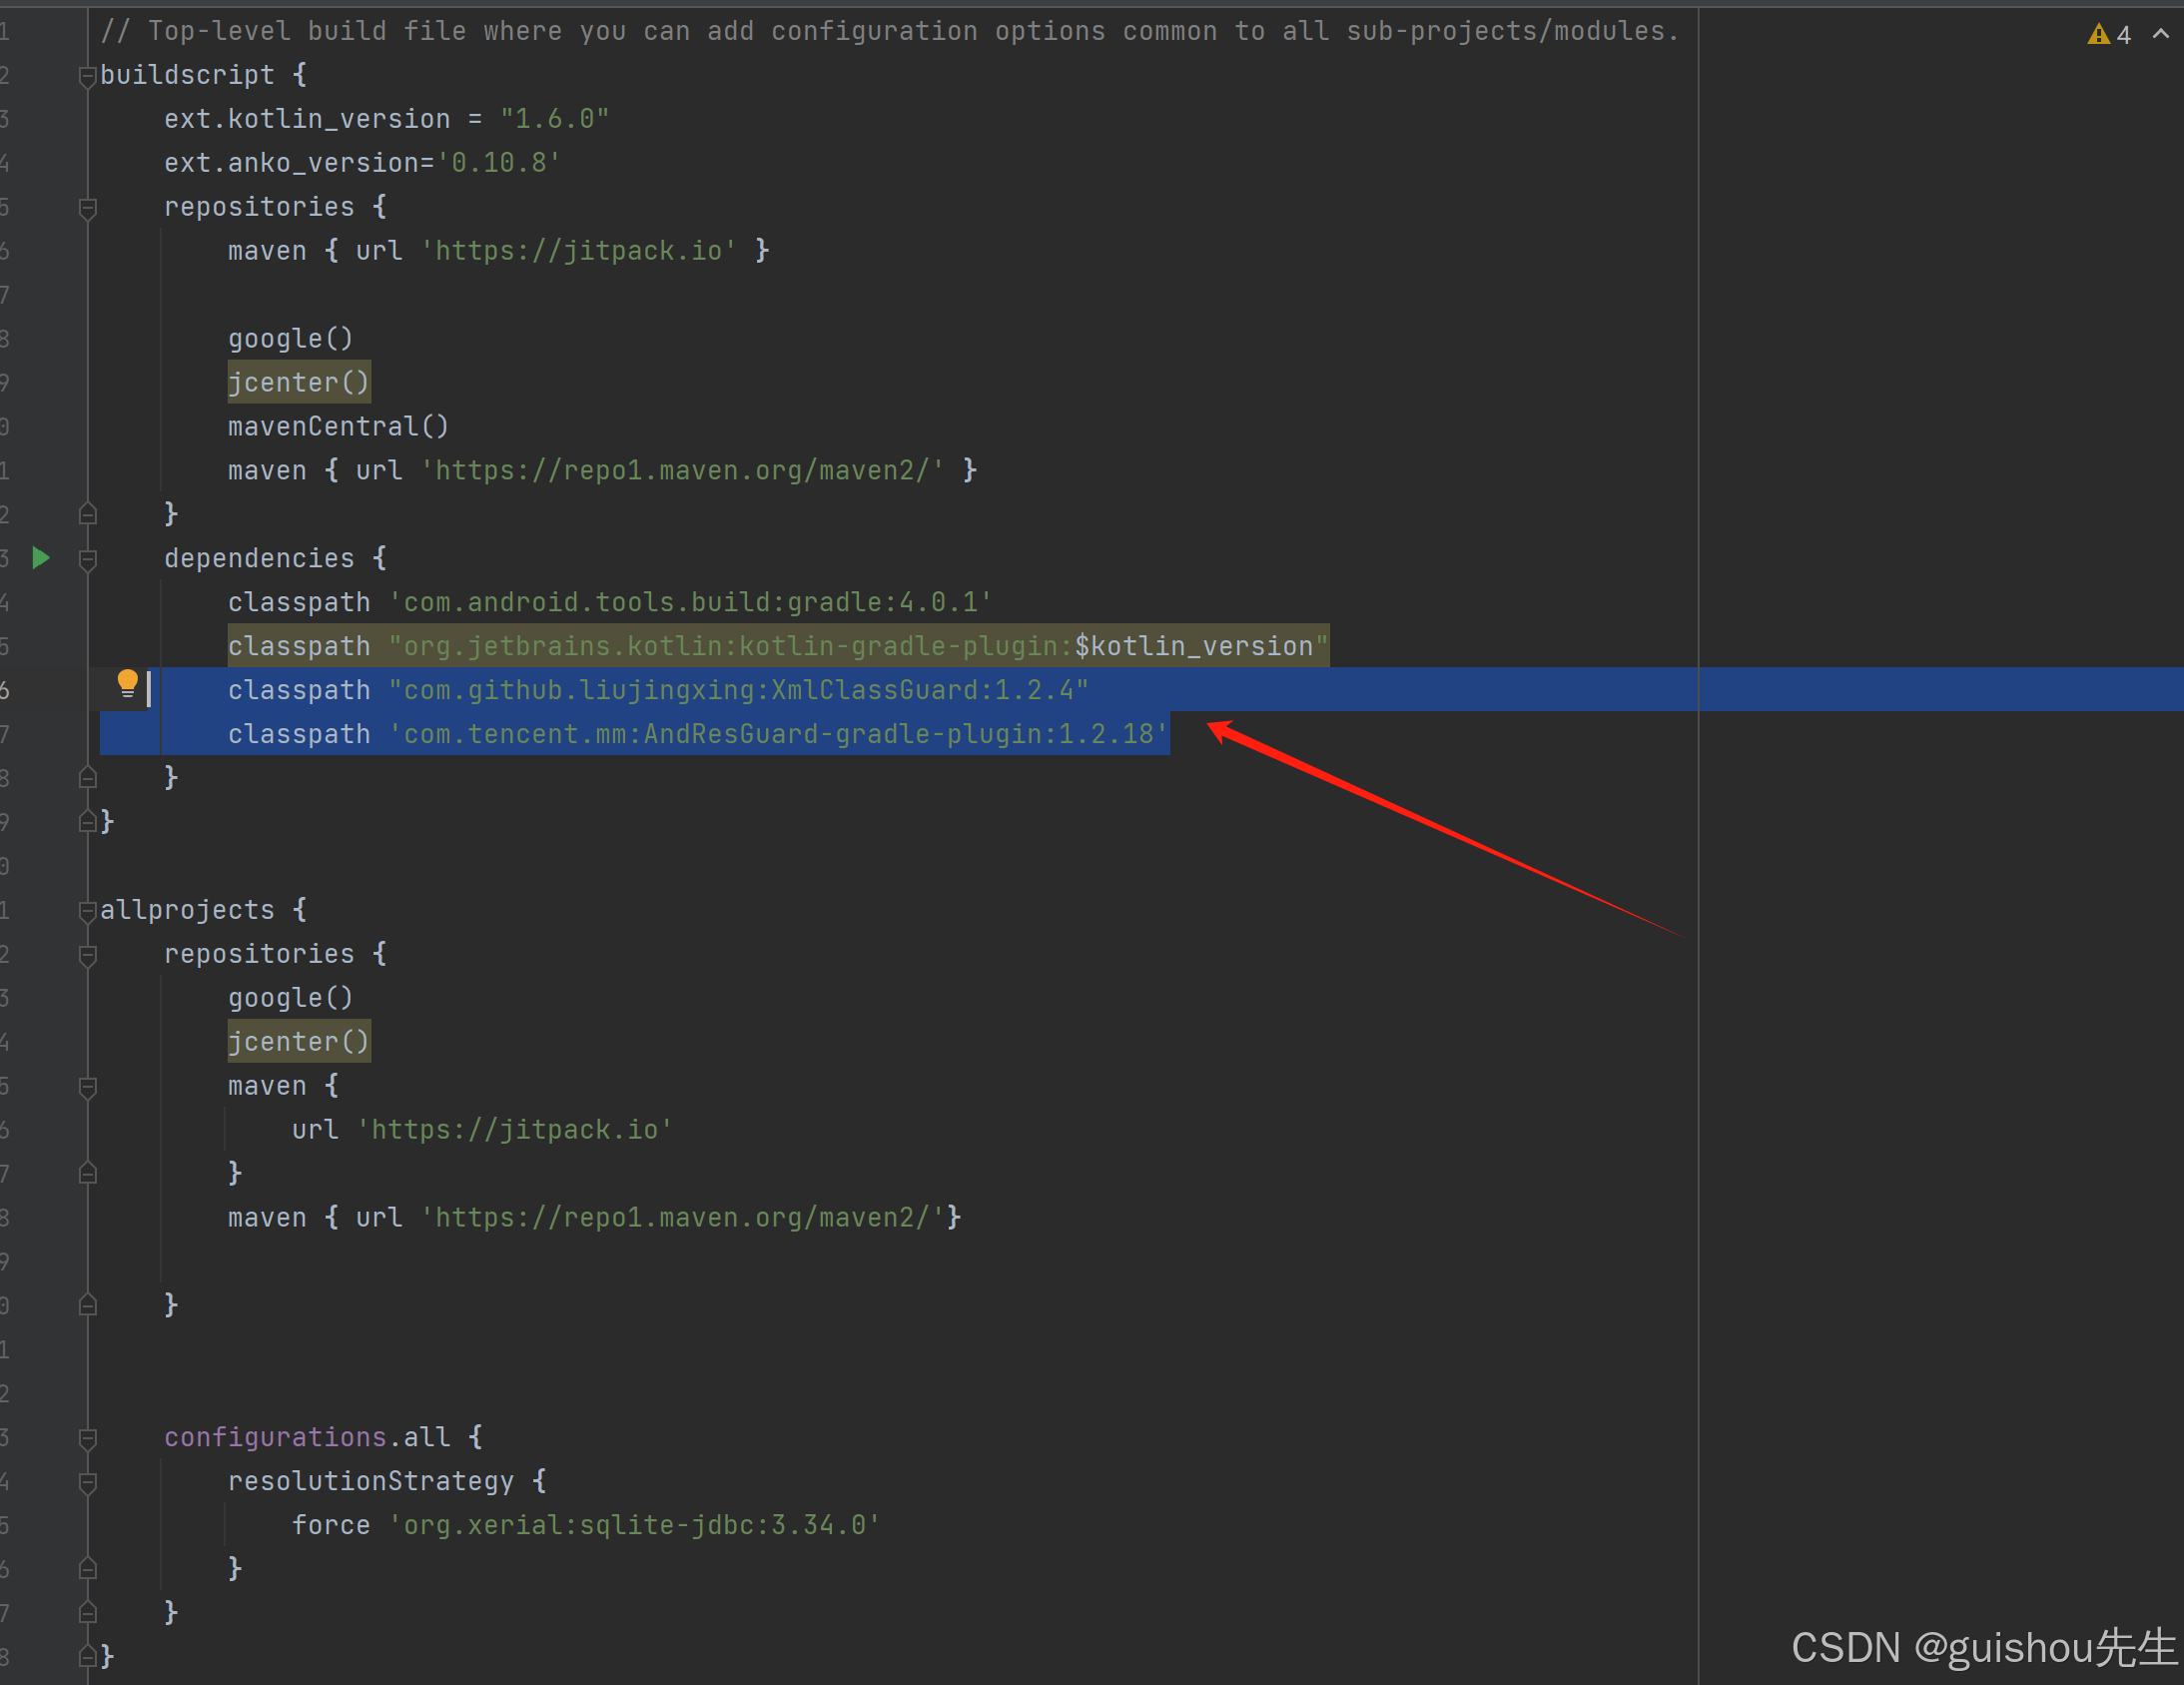Collapse the resolutionStrategy block fold marker

click(87, 1482)
